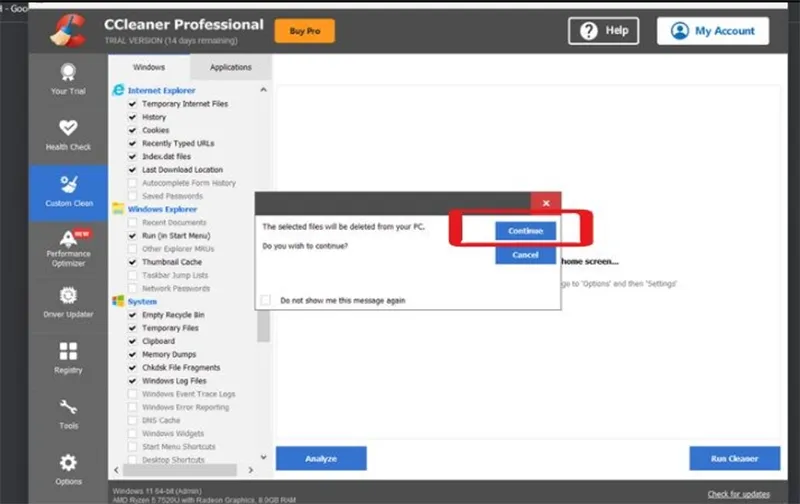
Task: Check Windows Event Trace Logs
Action: [132, 394]
